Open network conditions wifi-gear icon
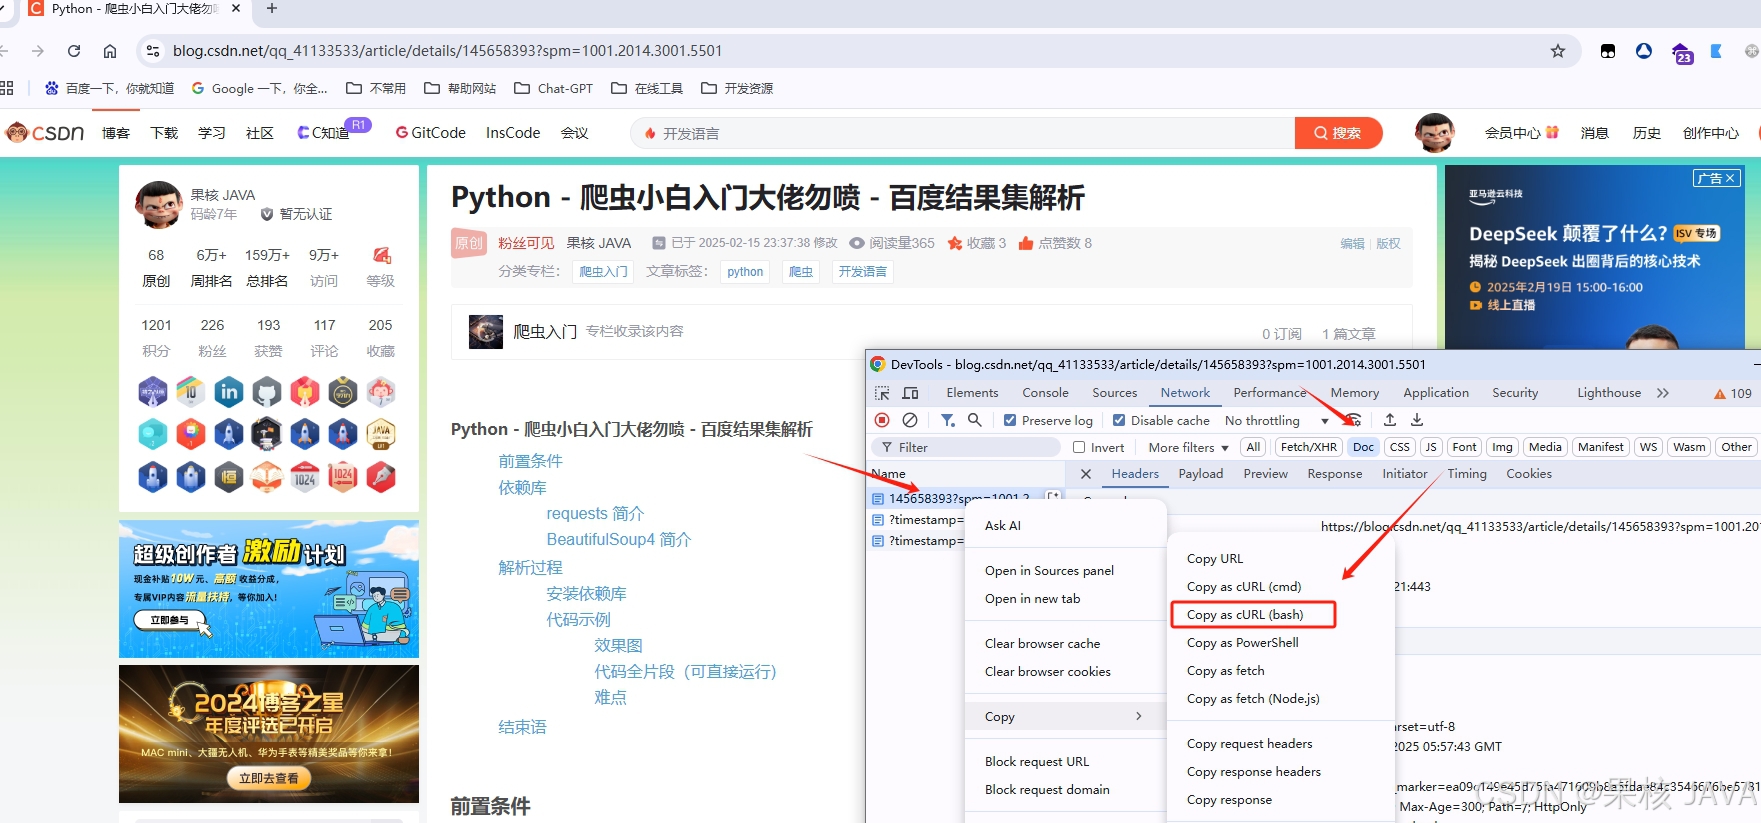Screen dimensions: 1761x823 pyautogui.click(x=1353, y=420)
